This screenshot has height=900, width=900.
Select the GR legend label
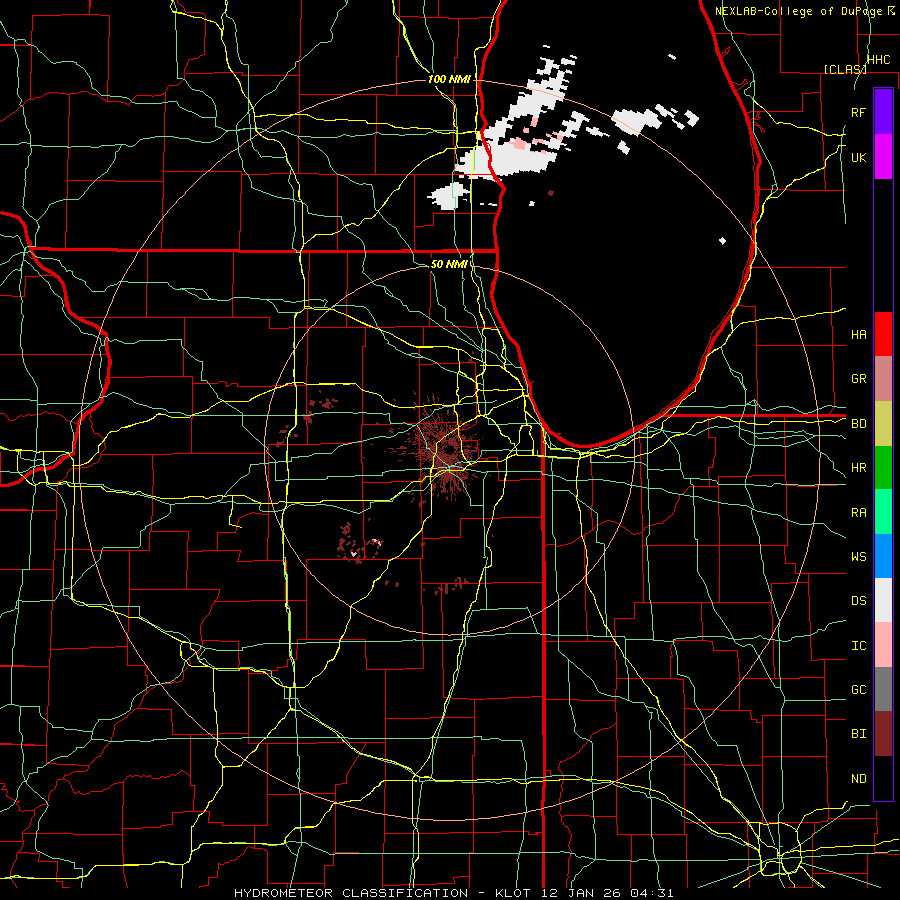click(859, 379)
